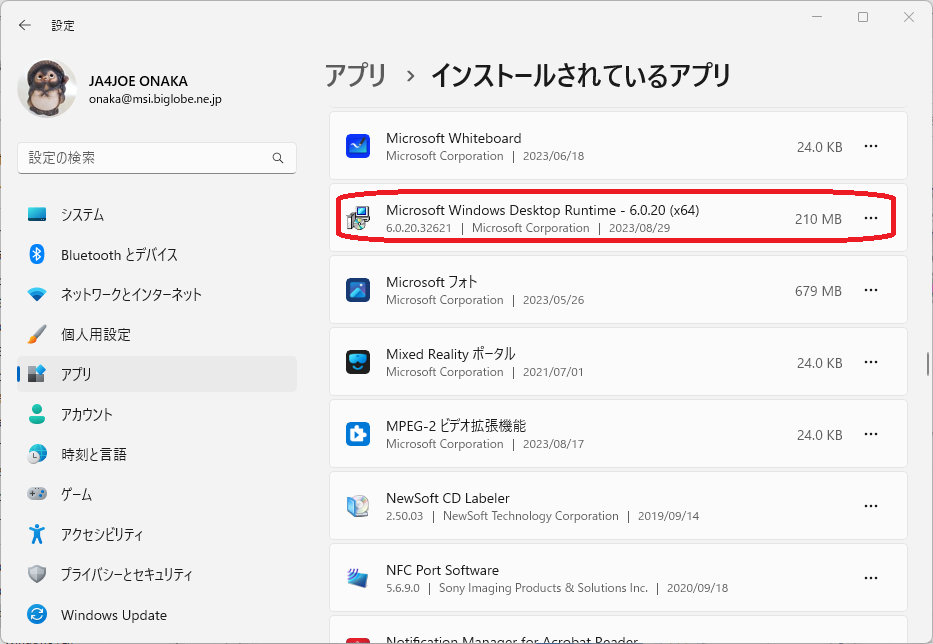Open ネットワークとインターネット settings
This screenshot has height=644, width=933.
coord(157,294)
